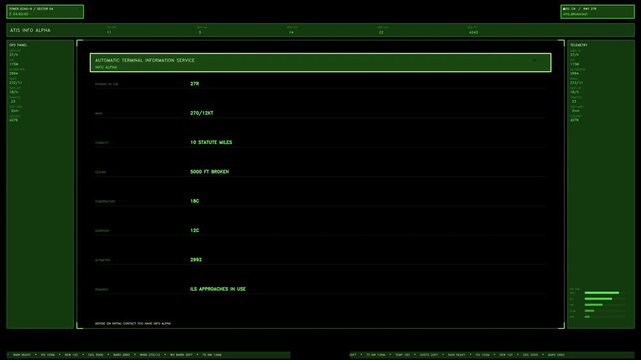Open the OPS PANEL heading
This screenshot has width=641, height=360.
pos(18,45)
